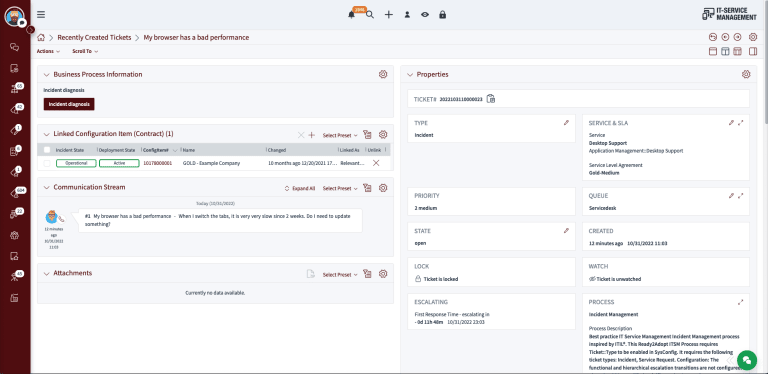Edit Service & SLA with pencil
This screenshot has width=768, height=374.
click(x=731, y=123)
